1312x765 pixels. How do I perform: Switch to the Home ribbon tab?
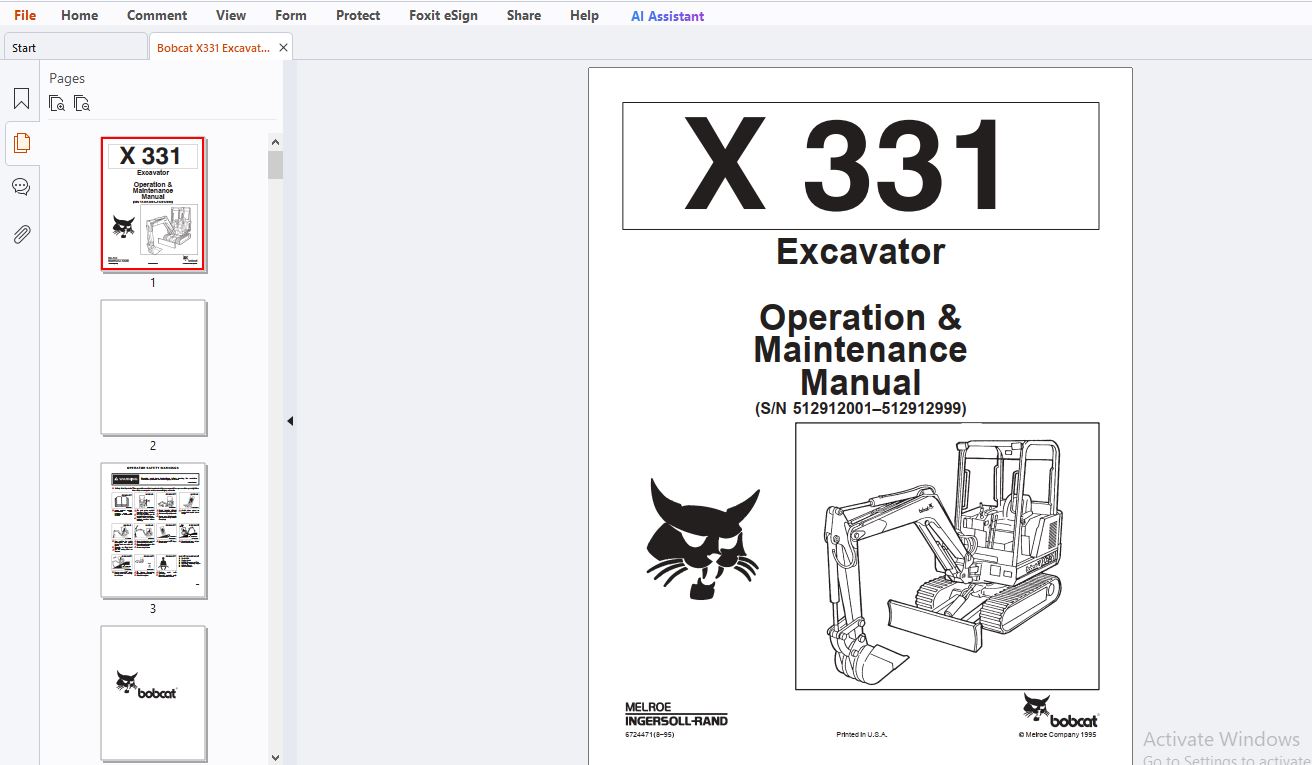click(79, 15)
